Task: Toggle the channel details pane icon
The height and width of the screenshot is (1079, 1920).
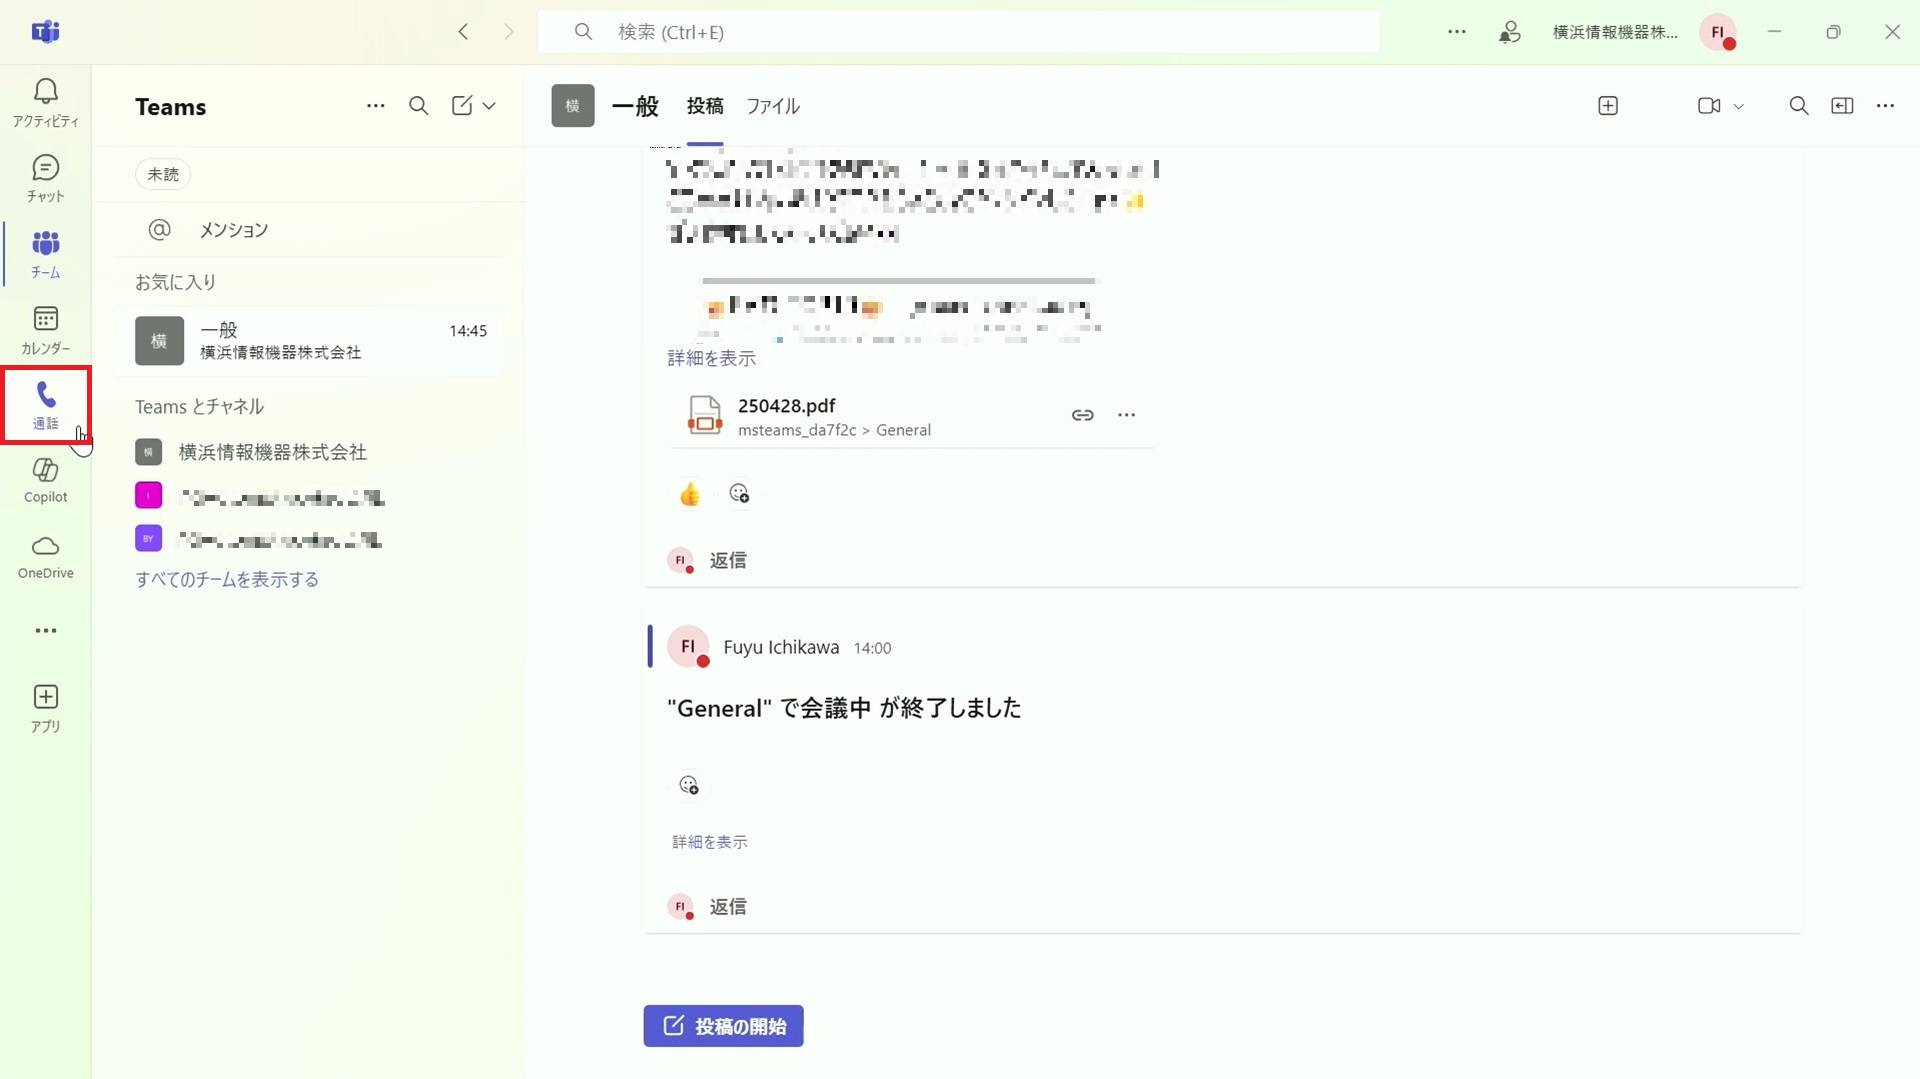Action: click(x=1842, y=106)
